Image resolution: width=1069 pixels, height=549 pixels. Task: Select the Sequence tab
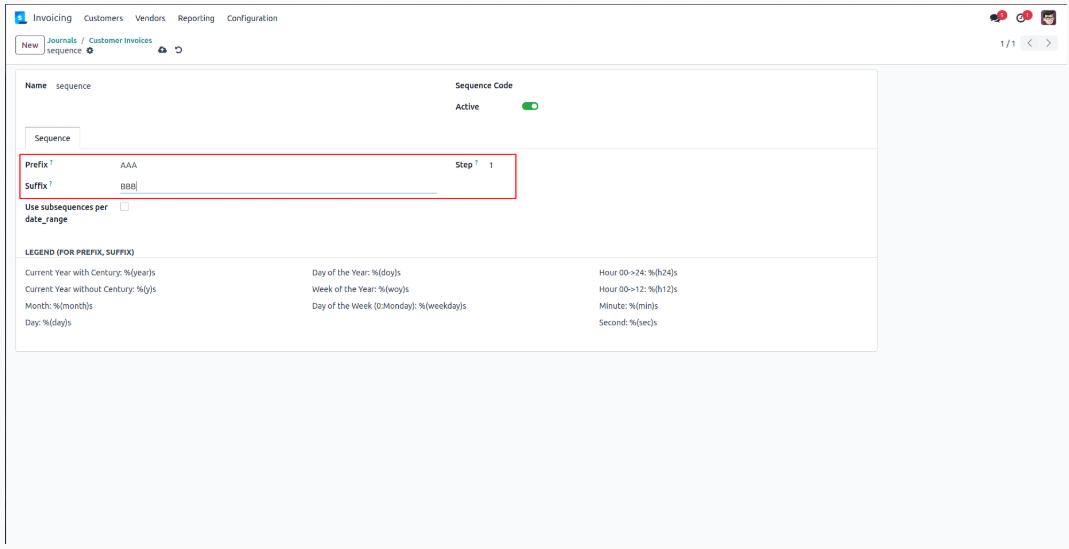point(52,138)
